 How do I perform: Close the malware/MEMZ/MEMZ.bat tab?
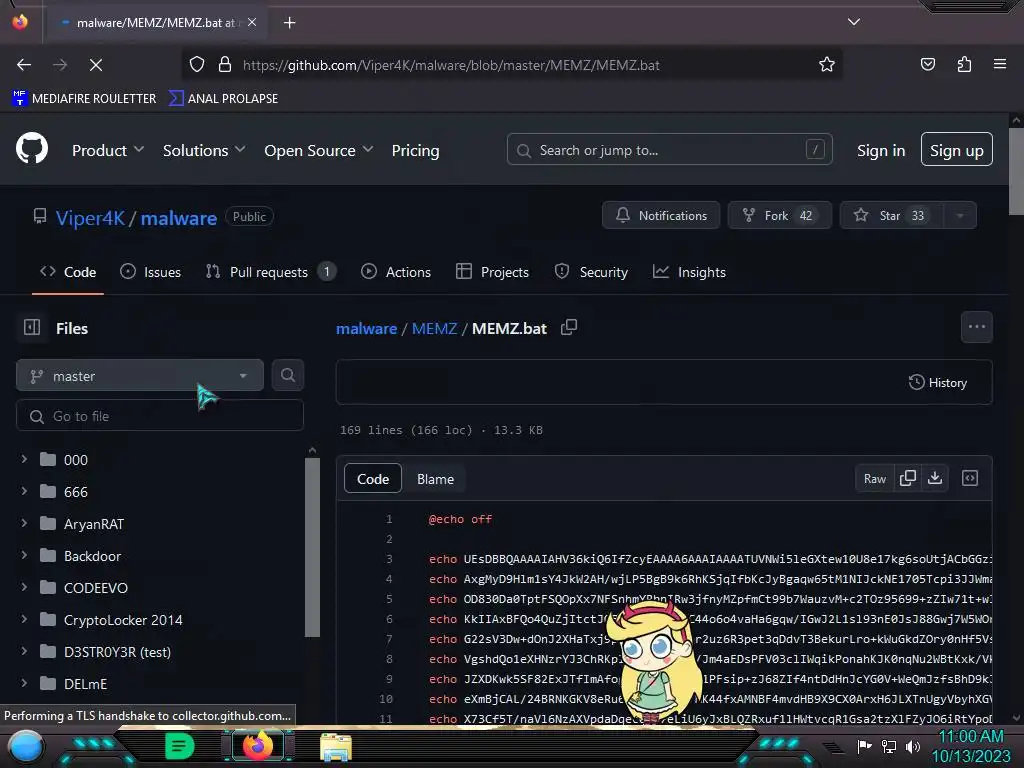(x=252, y=22)
